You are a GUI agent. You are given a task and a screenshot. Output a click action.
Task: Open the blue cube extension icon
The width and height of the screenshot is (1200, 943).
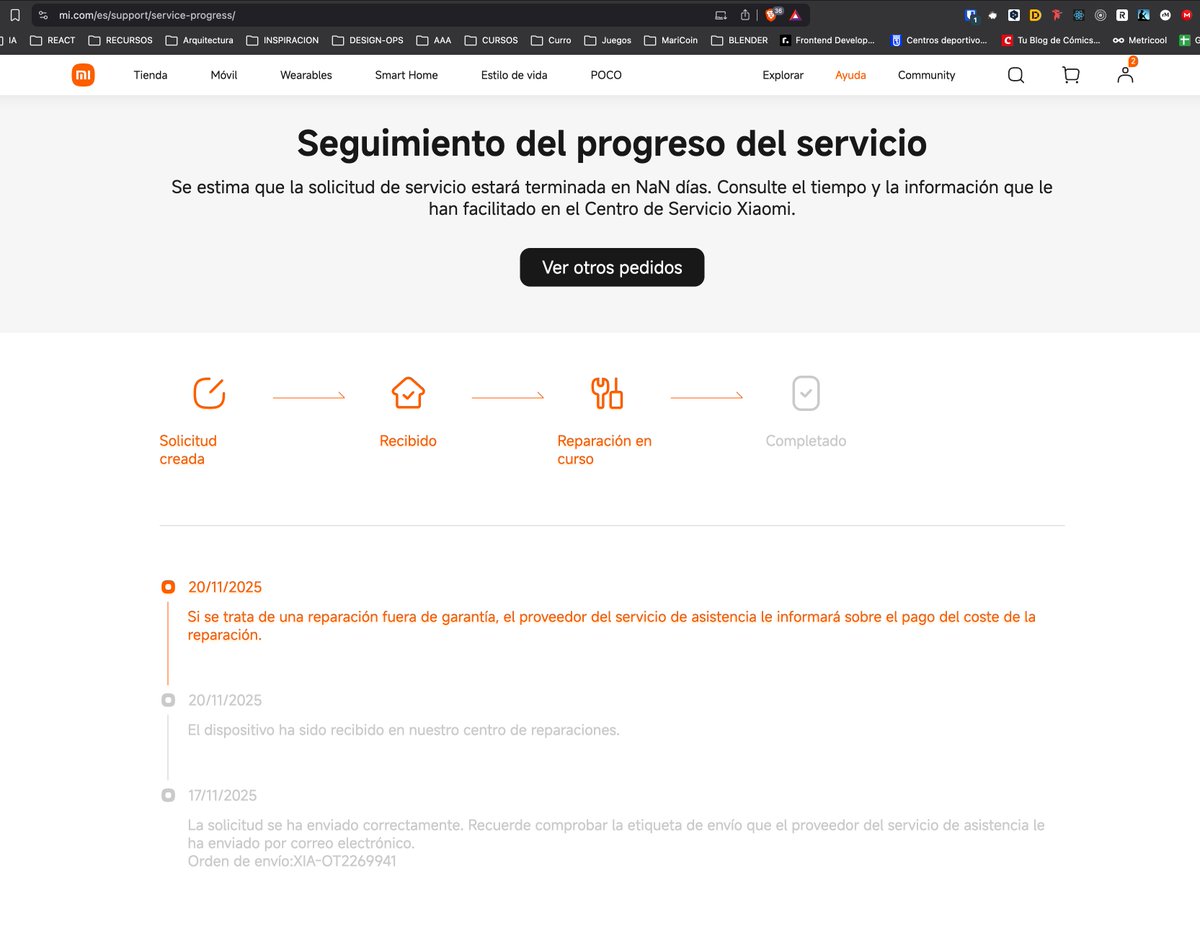1014,15
